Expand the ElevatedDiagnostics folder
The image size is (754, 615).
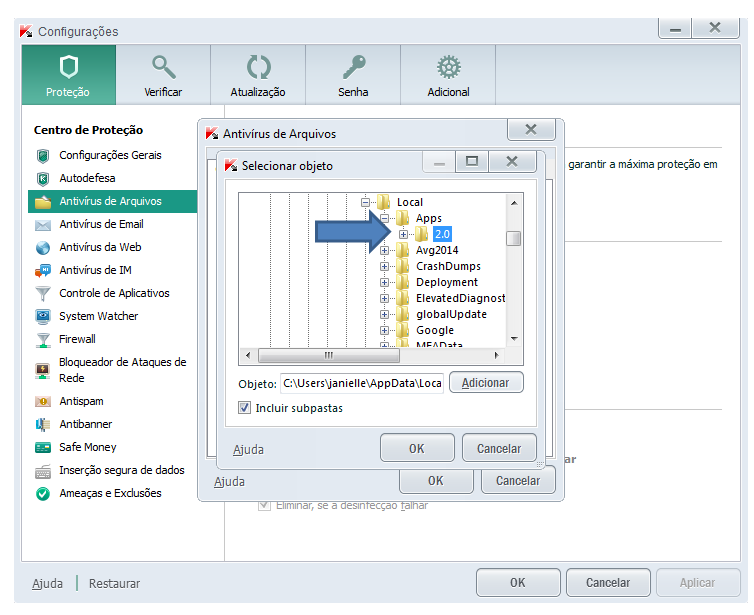click(384, 299)
